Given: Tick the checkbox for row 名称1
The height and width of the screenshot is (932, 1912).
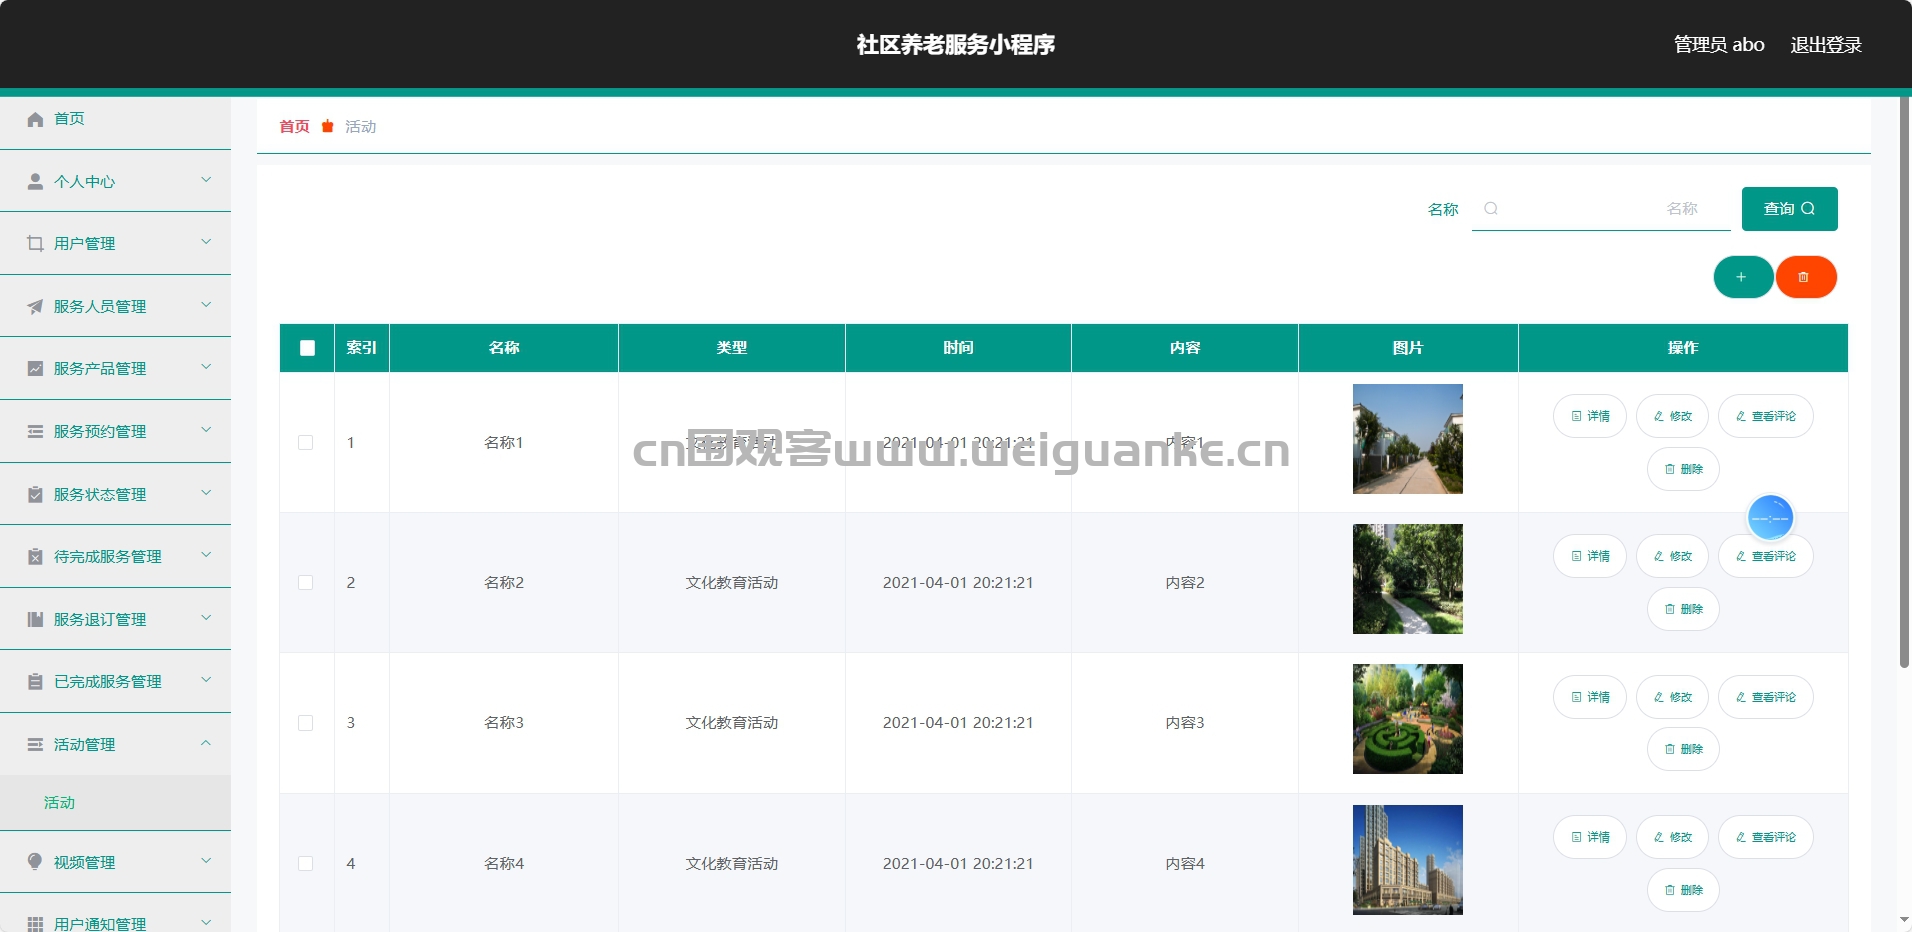Looking at the screenshot, I should [306, 442].
